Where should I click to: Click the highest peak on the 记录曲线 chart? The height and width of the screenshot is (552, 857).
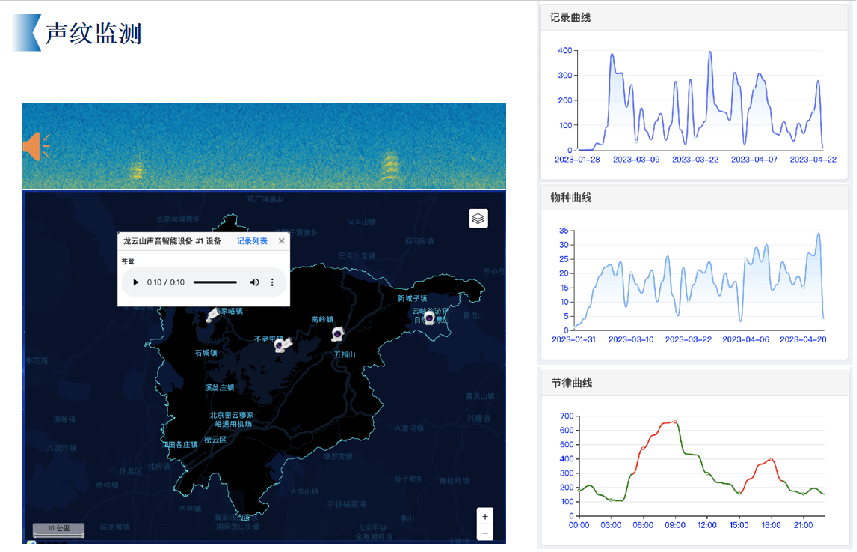point(711,52)
